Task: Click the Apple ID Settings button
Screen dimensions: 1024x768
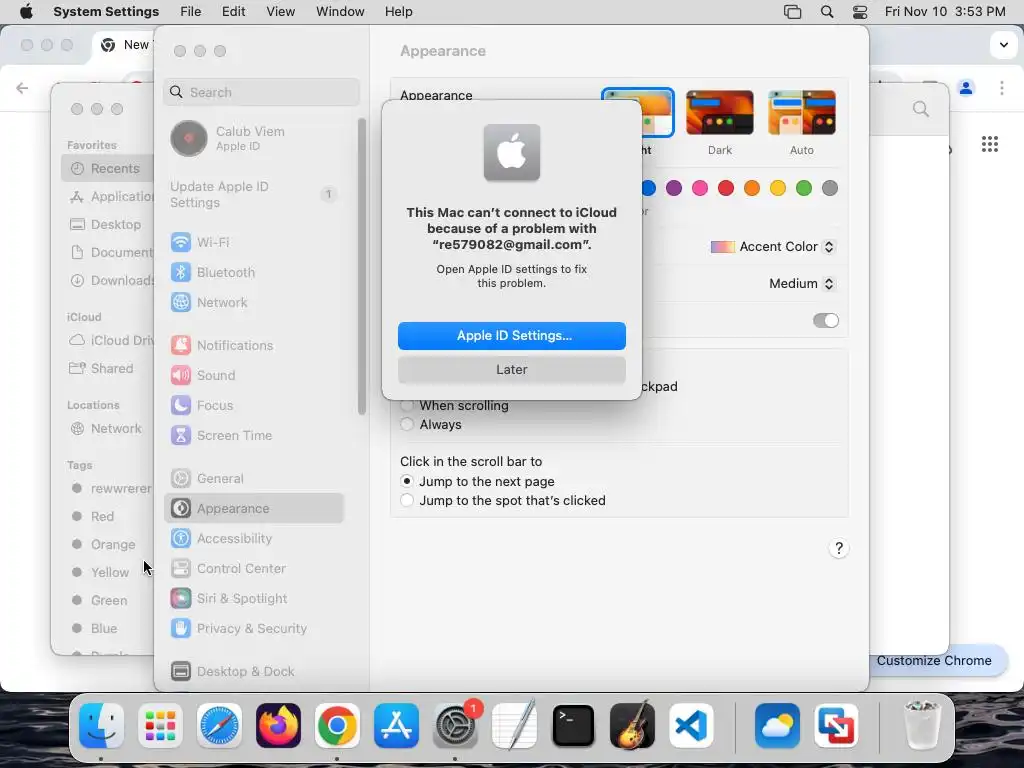Action: click(x=512, y=336)
